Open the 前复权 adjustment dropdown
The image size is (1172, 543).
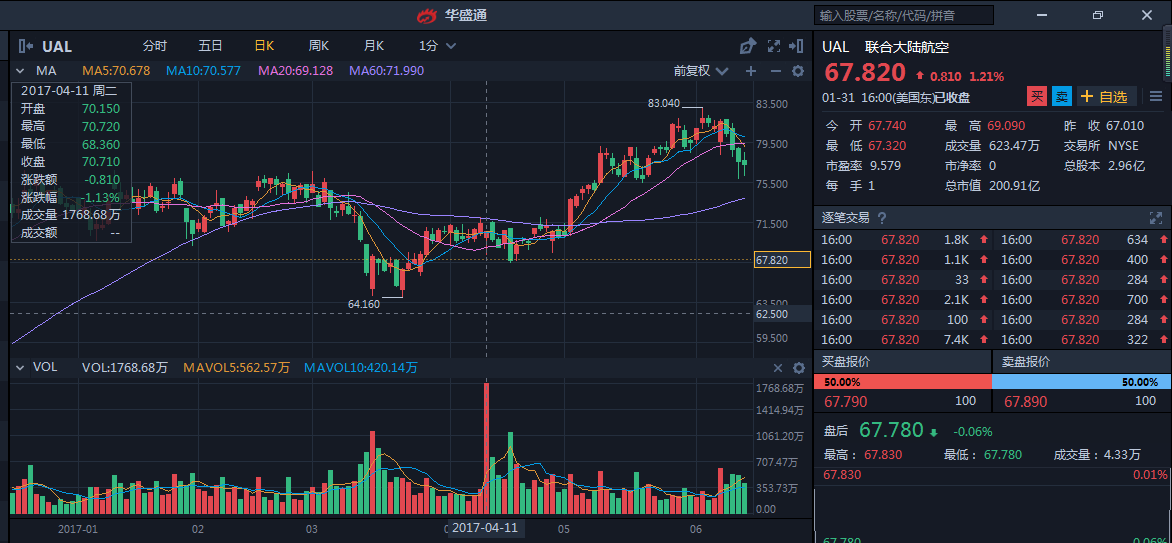click(x=697, y=71)
